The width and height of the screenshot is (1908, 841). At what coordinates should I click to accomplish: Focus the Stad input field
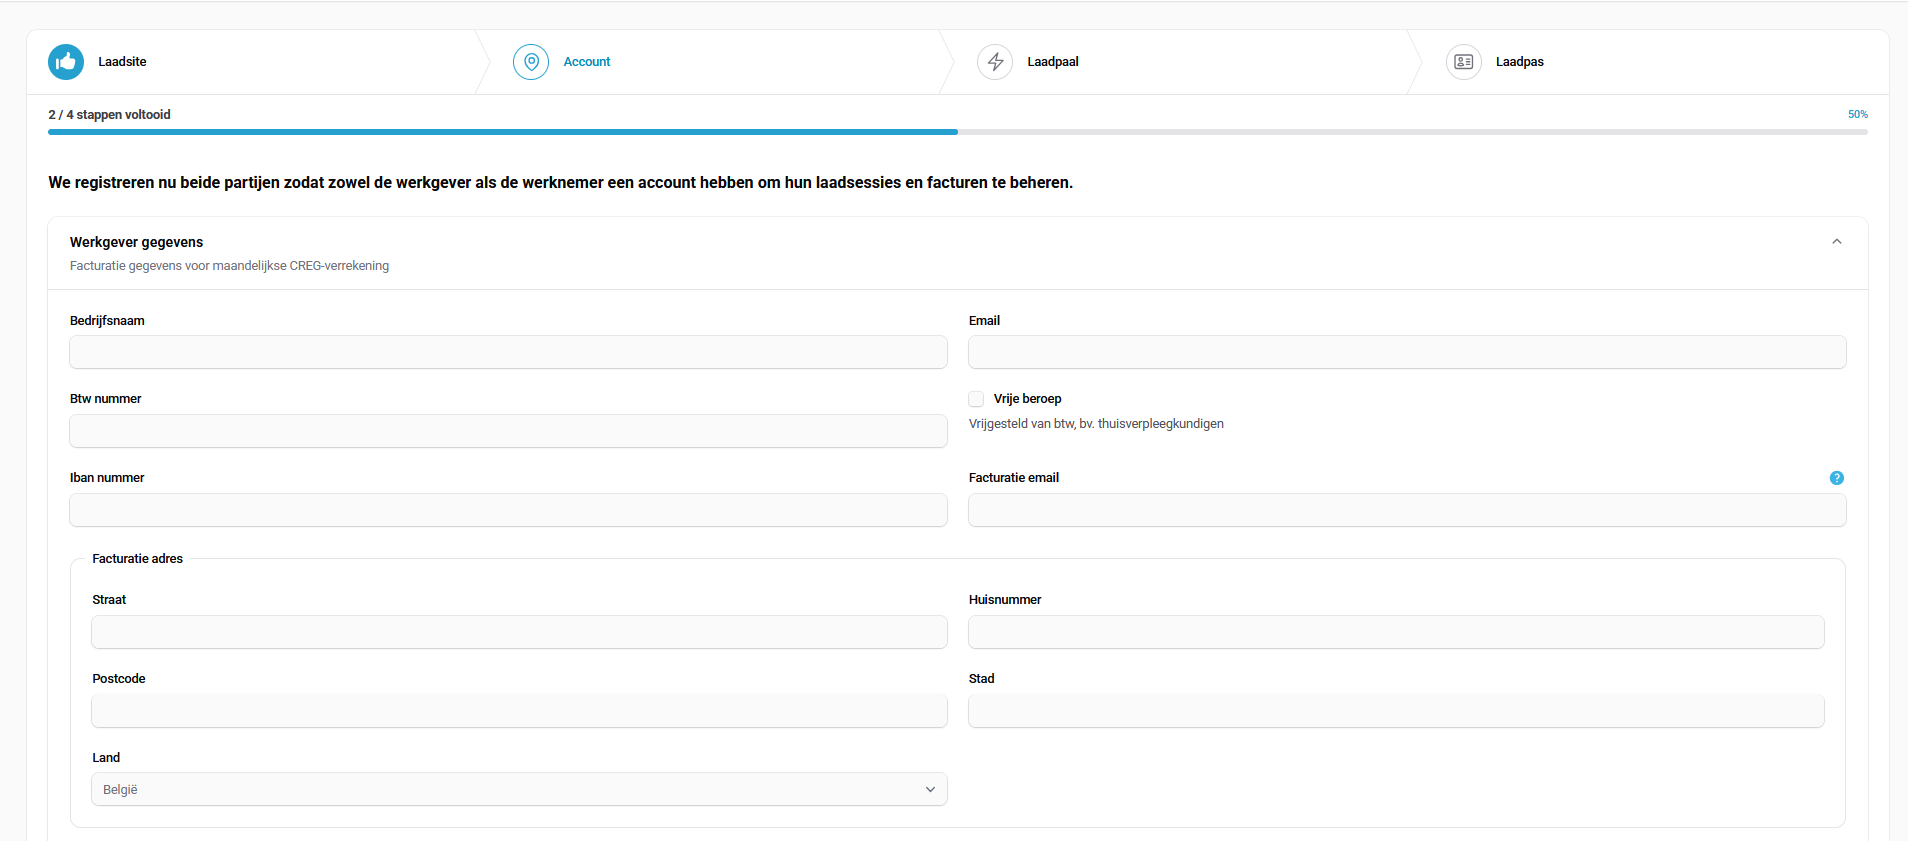click(1396, 711)
